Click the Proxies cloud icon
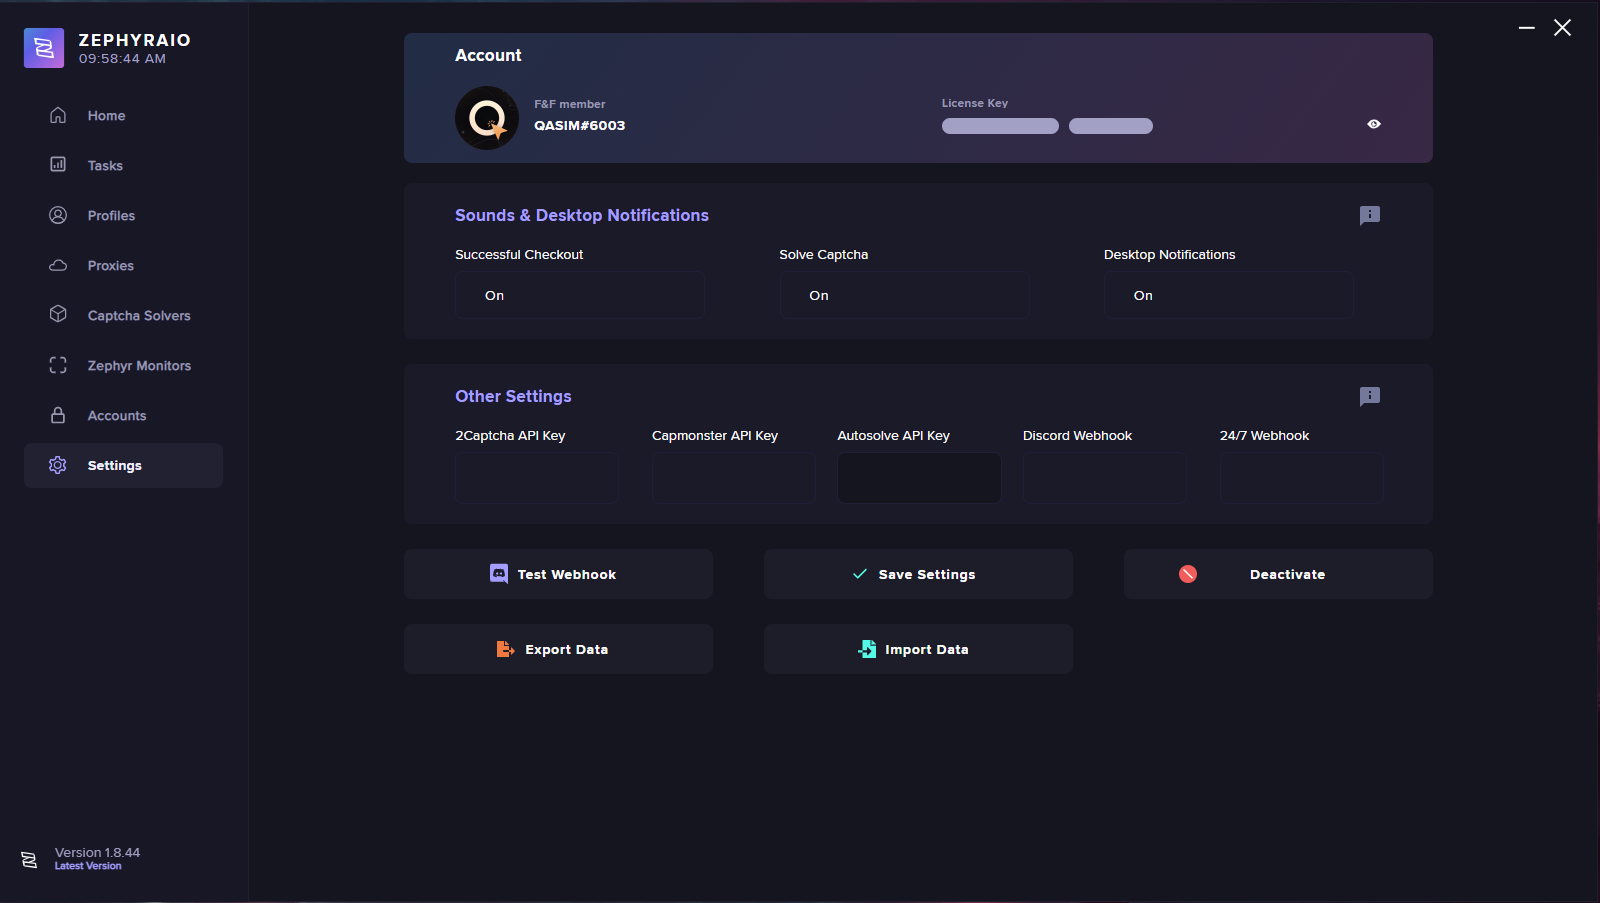 tap(58, 265)
